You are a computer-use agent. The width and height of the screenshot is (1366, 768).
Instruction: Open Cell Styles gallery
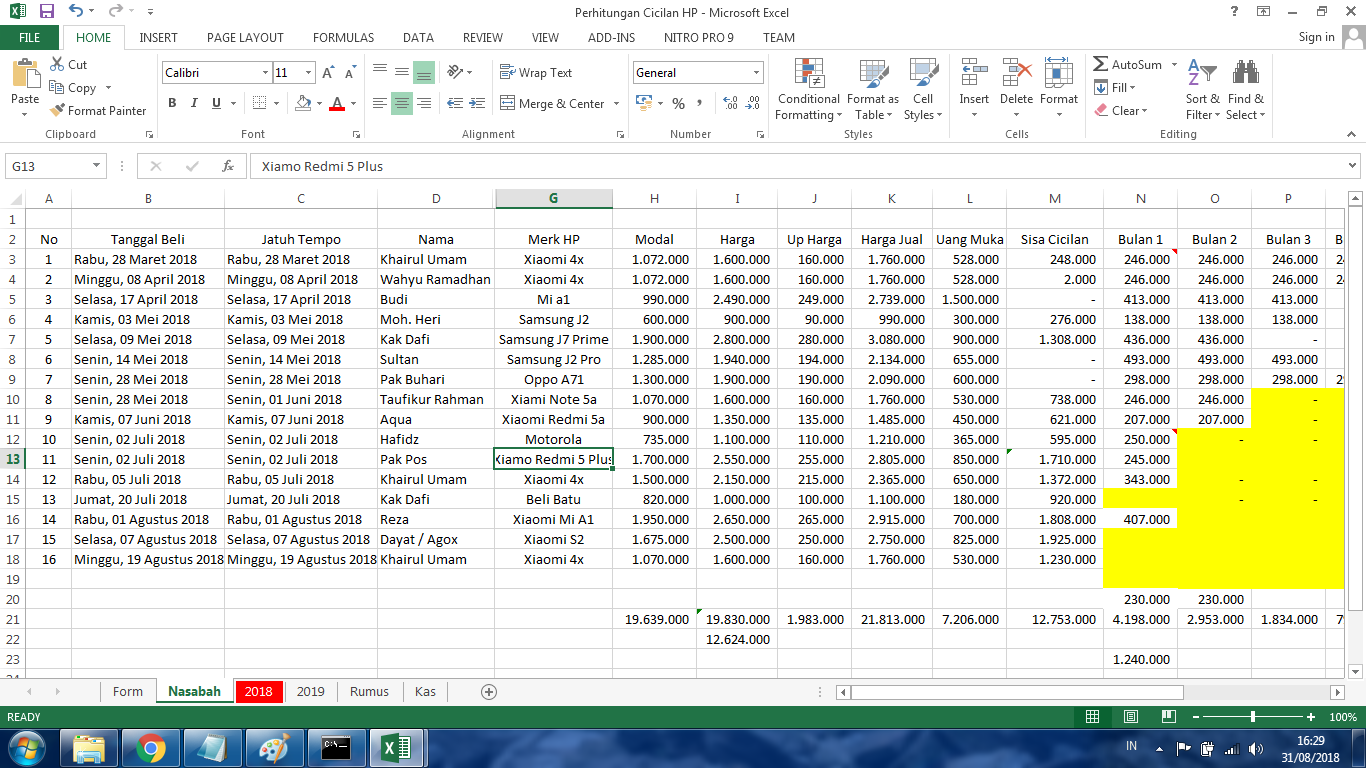[x=923, y=90]
